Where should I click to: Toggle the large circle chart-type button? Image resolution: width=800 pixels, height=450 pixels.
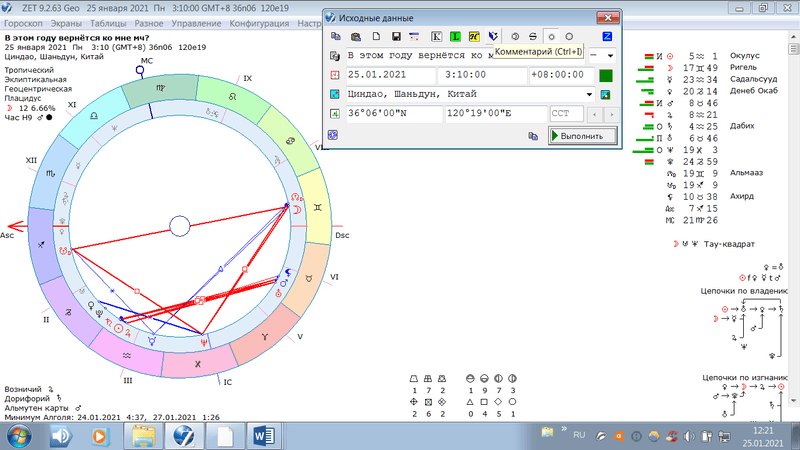(570, 36)
